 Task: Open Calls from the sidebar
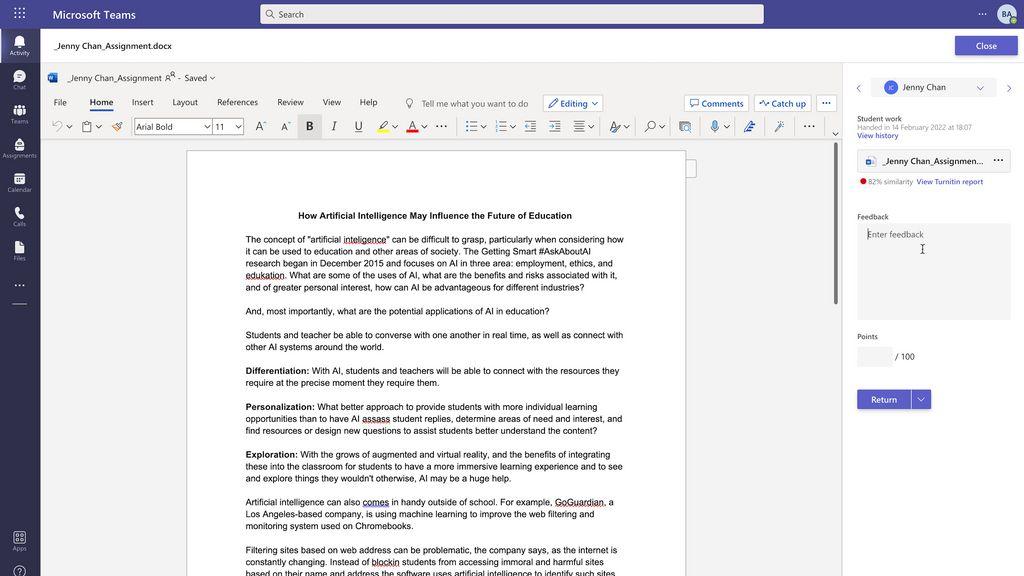[x=20, y=216]
